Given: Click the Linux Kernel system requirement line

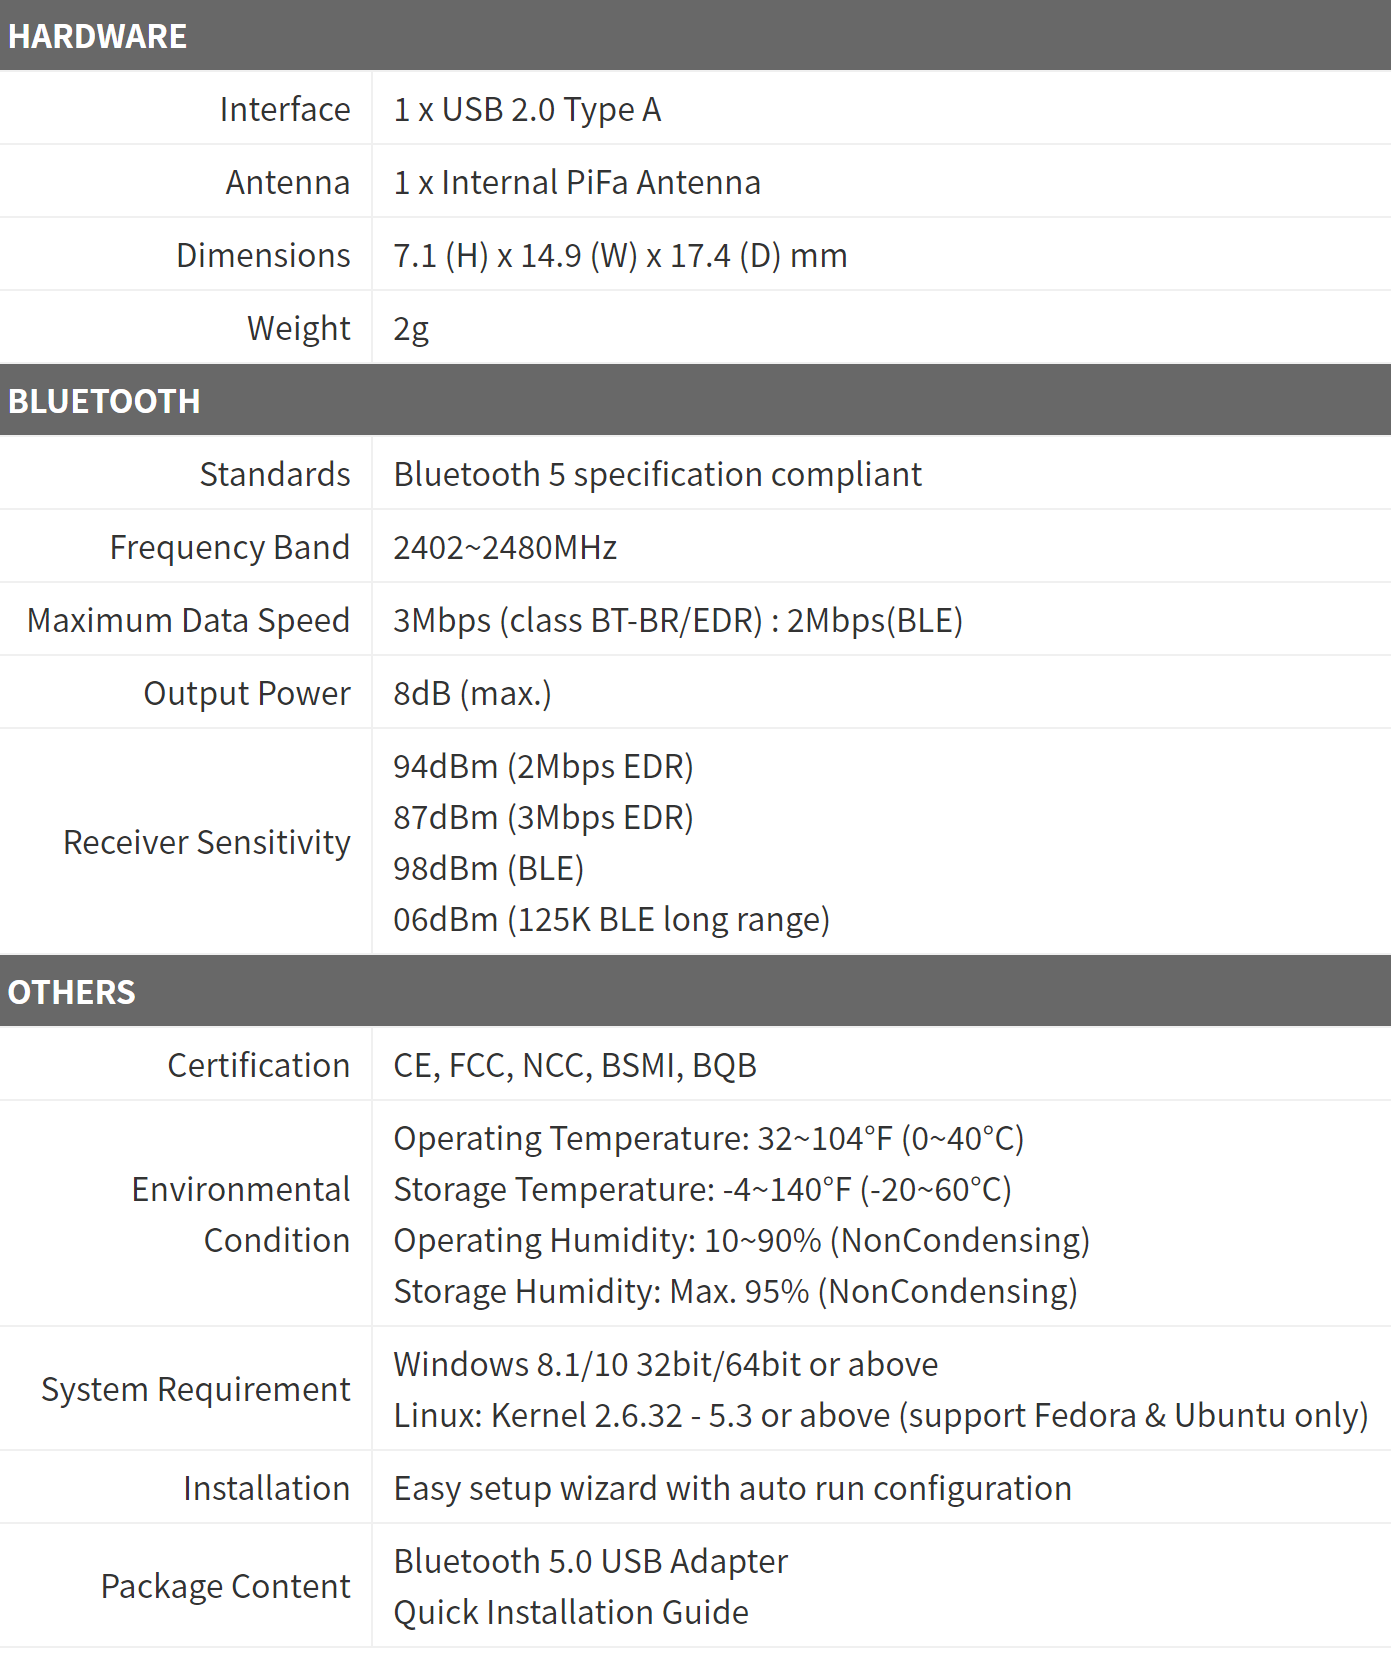Looking at the screenshot, I should 880,1415.
